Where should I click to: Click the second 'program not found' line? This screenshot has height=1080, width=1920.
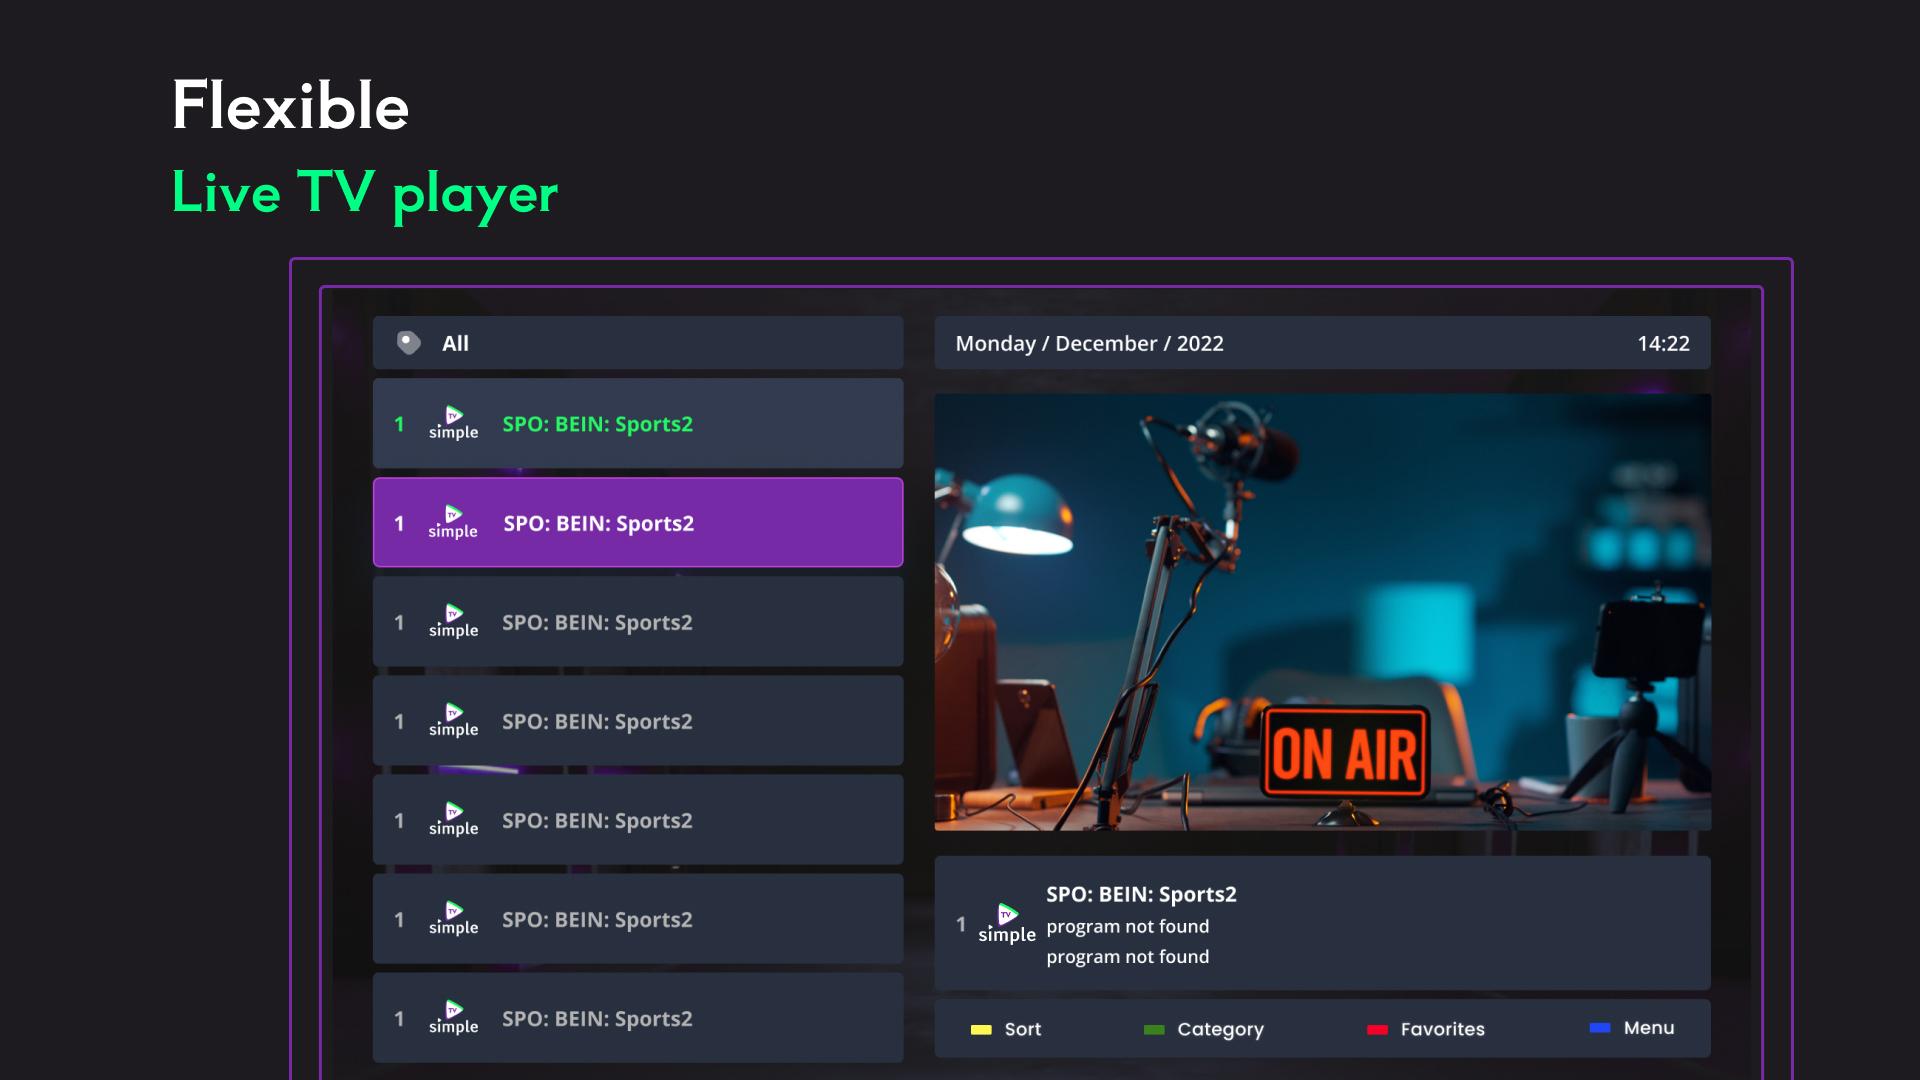click(1127, 957)
